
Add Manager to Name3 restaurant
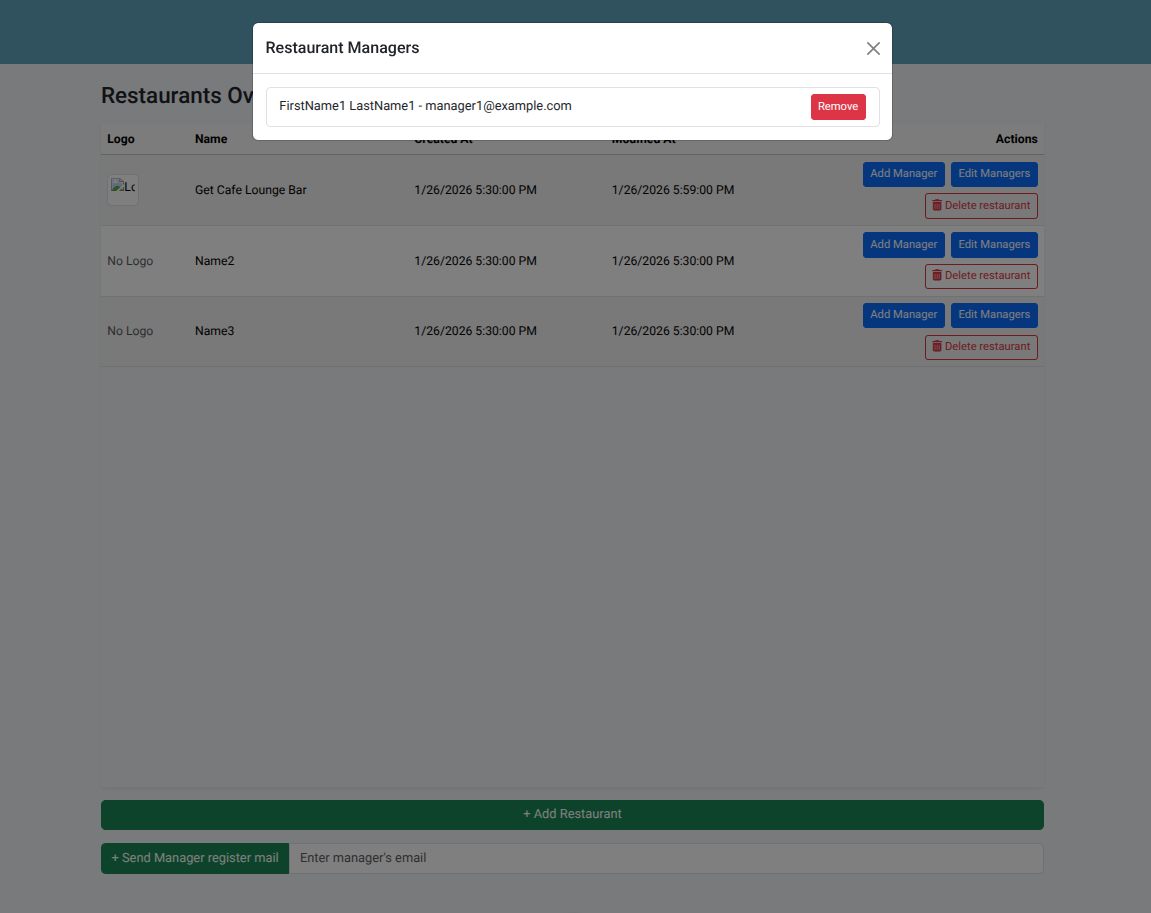click(903, 315)
